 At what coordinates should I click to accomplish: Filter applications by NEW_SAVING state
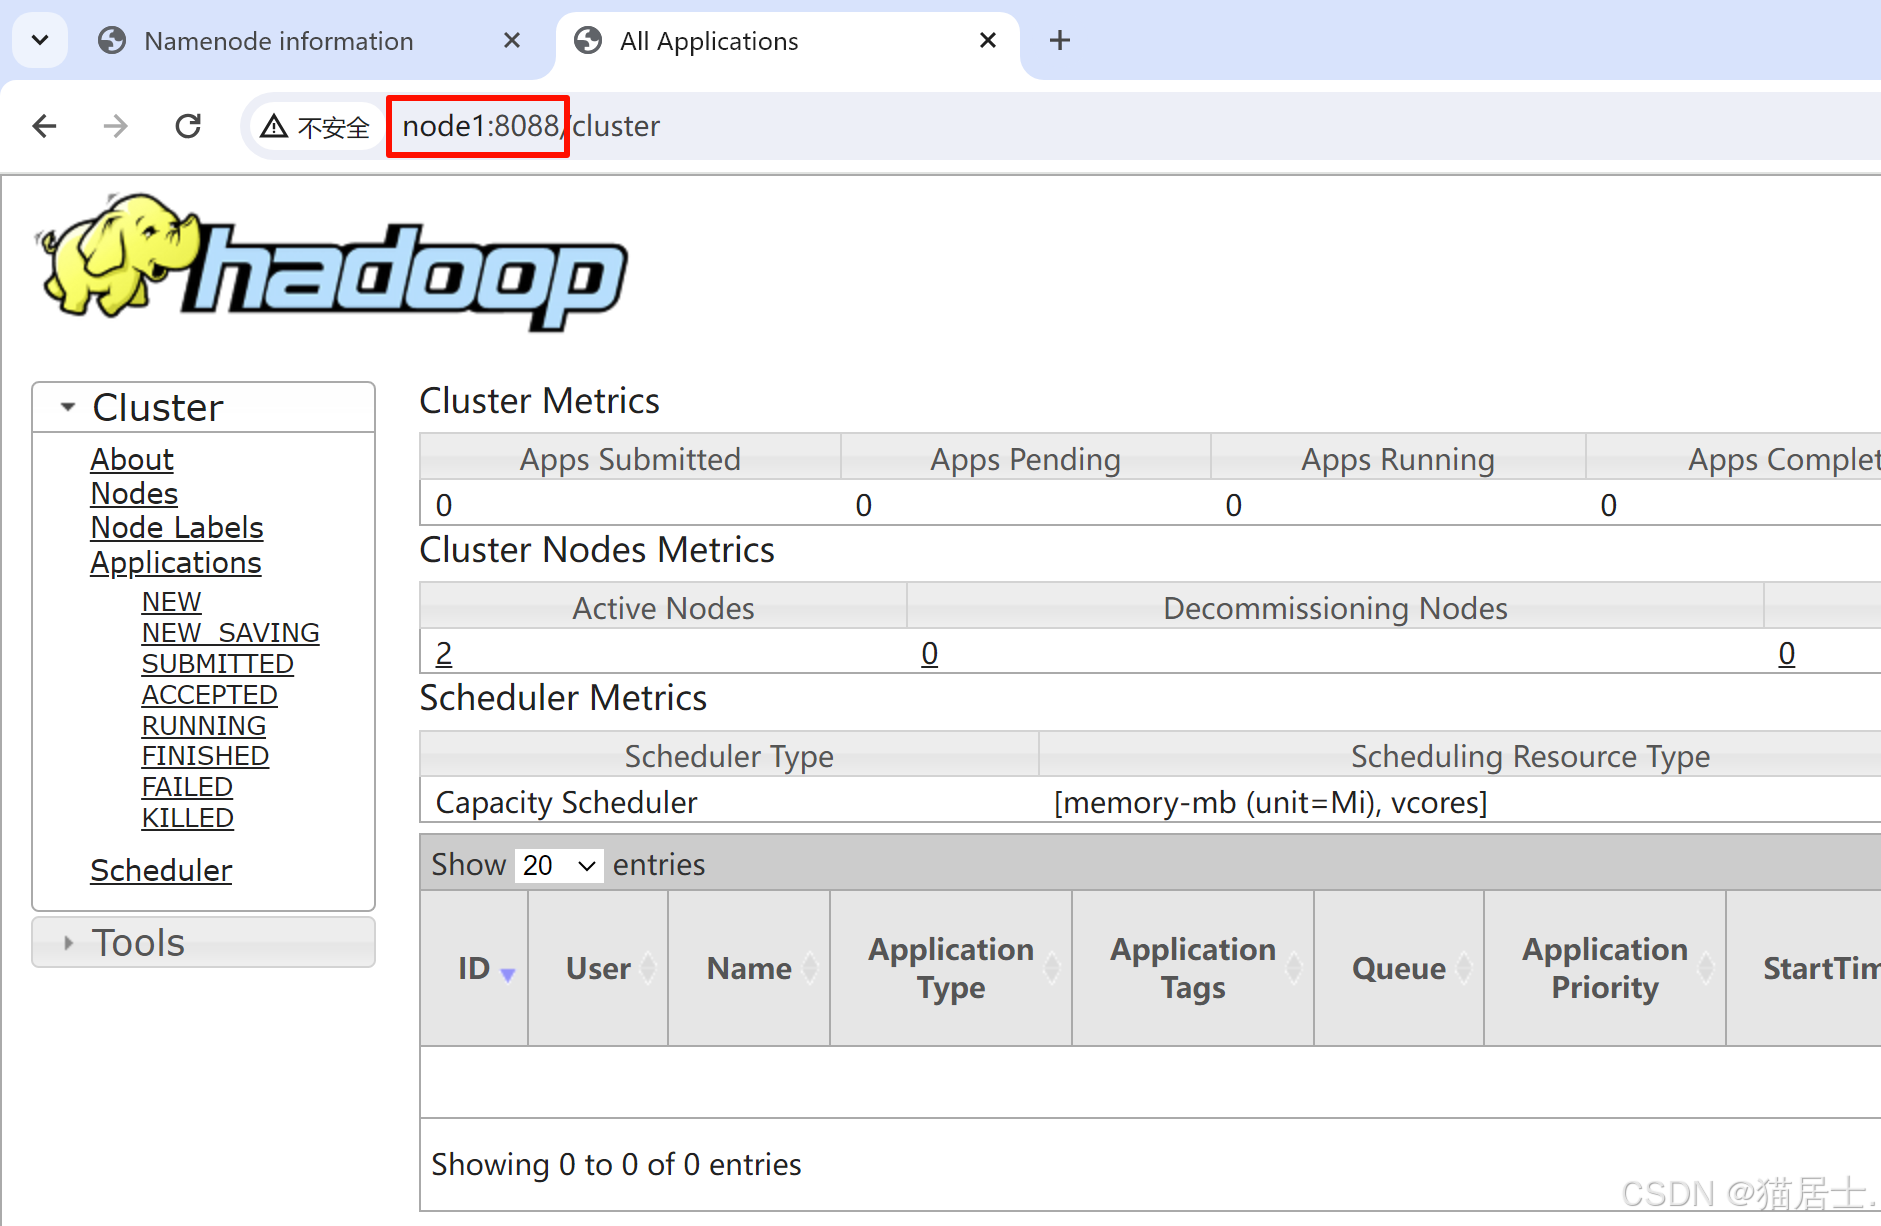pos(231,633)
